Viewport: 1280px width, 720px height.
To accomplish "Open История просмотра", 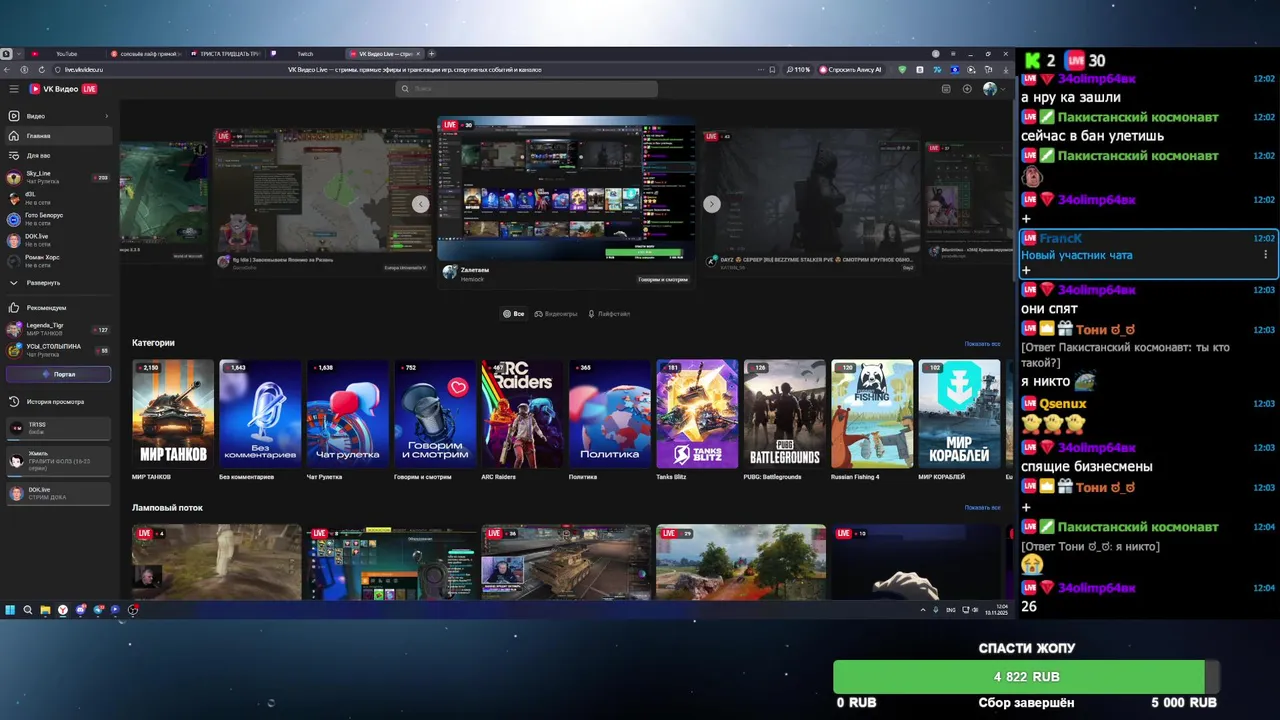I will click(58, 402).
